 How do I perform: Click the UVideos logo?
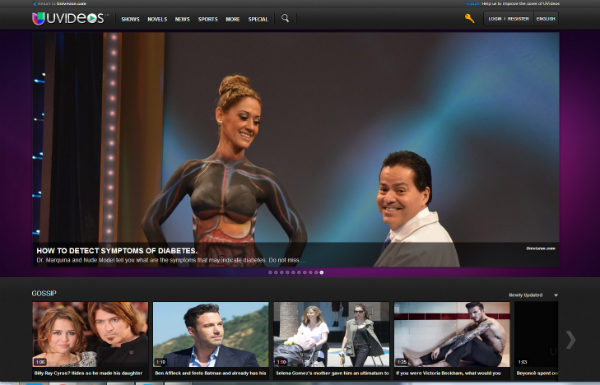[x=68, y=18]
